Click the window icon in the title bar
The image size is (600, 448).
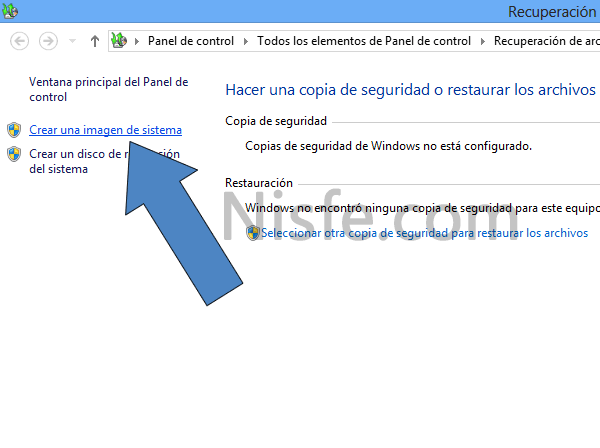[x=11, y=12]
